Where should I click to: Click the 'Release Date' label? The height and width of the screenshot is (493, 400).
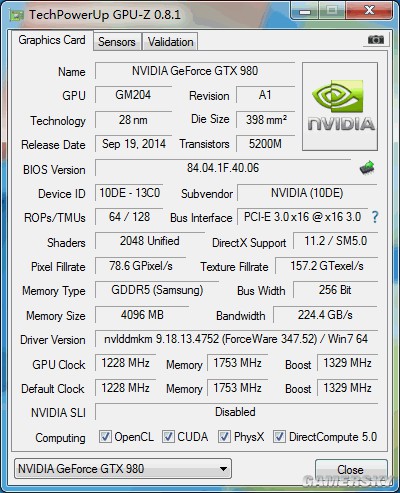tap(53, 145)
